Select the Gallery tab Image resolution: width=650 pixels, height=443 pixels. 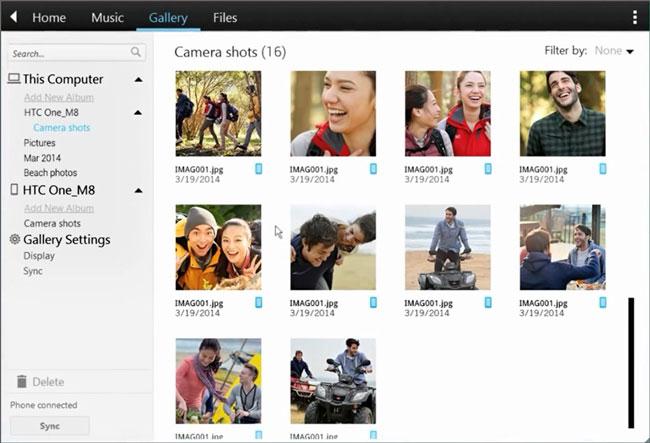pos(168,17)
